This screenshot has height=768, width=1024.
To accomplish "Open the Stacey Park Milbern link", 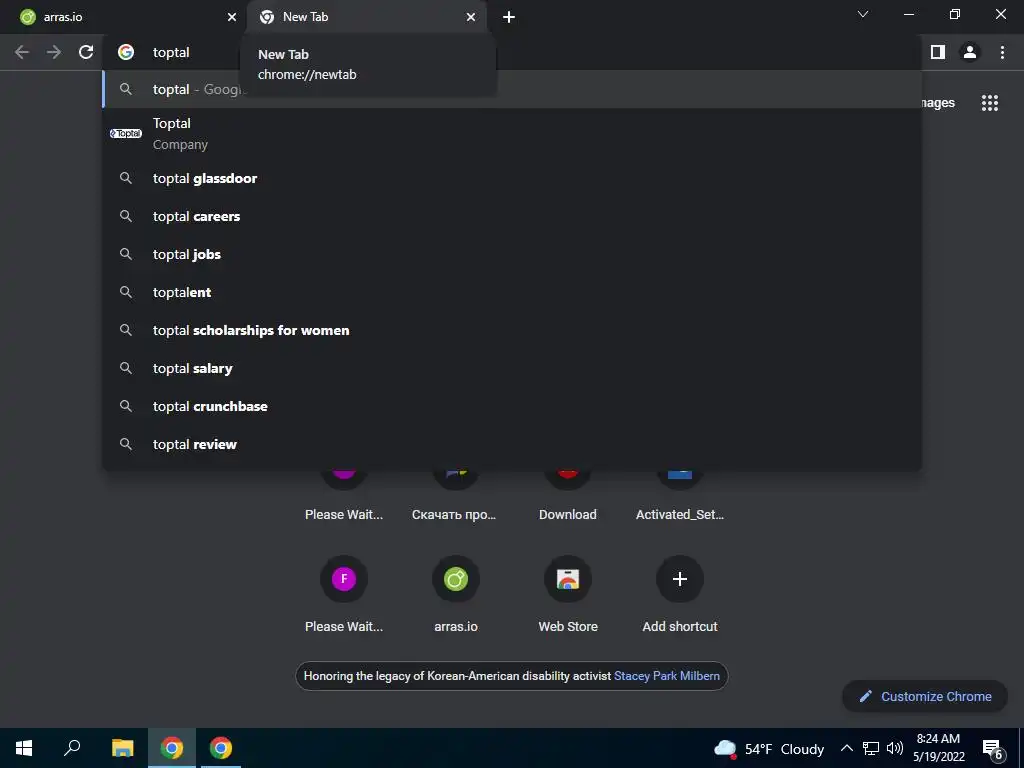I will click(667, 676).
